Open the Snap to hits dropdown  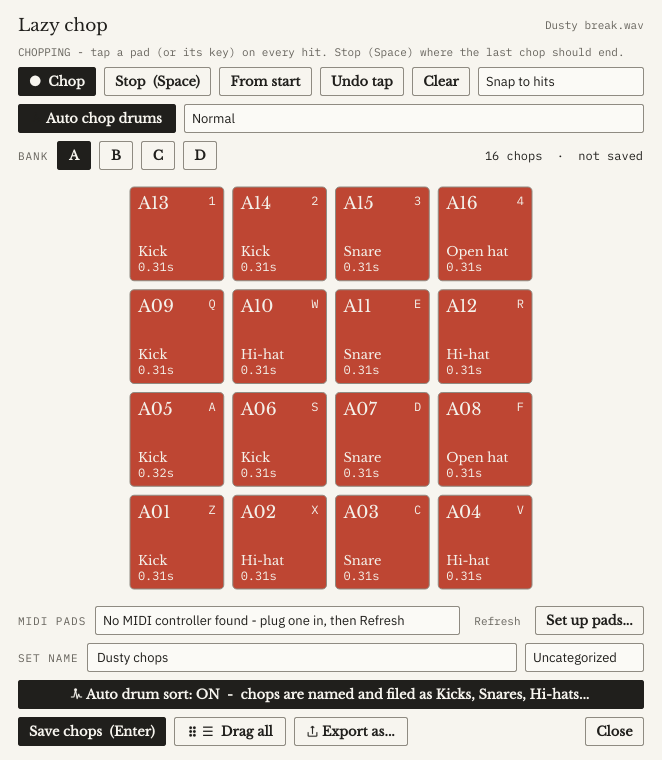tap(561, 81)
